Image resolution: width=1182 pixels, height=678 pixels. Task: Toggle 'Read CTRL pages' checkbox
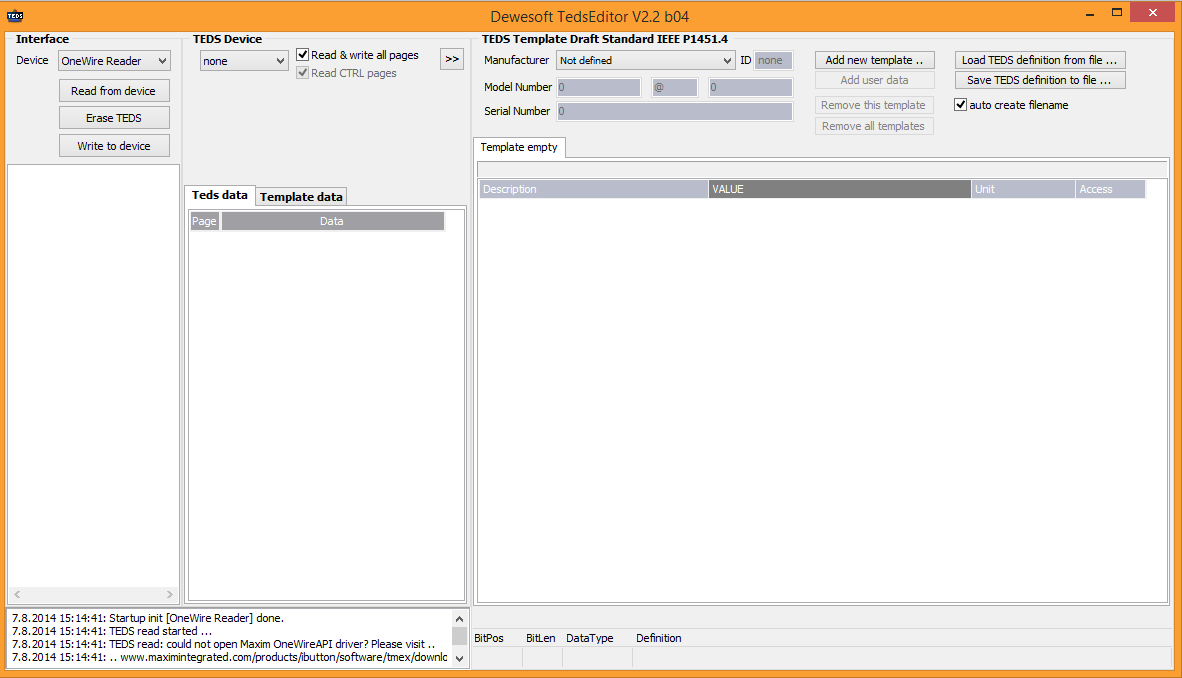click(302, 72)
